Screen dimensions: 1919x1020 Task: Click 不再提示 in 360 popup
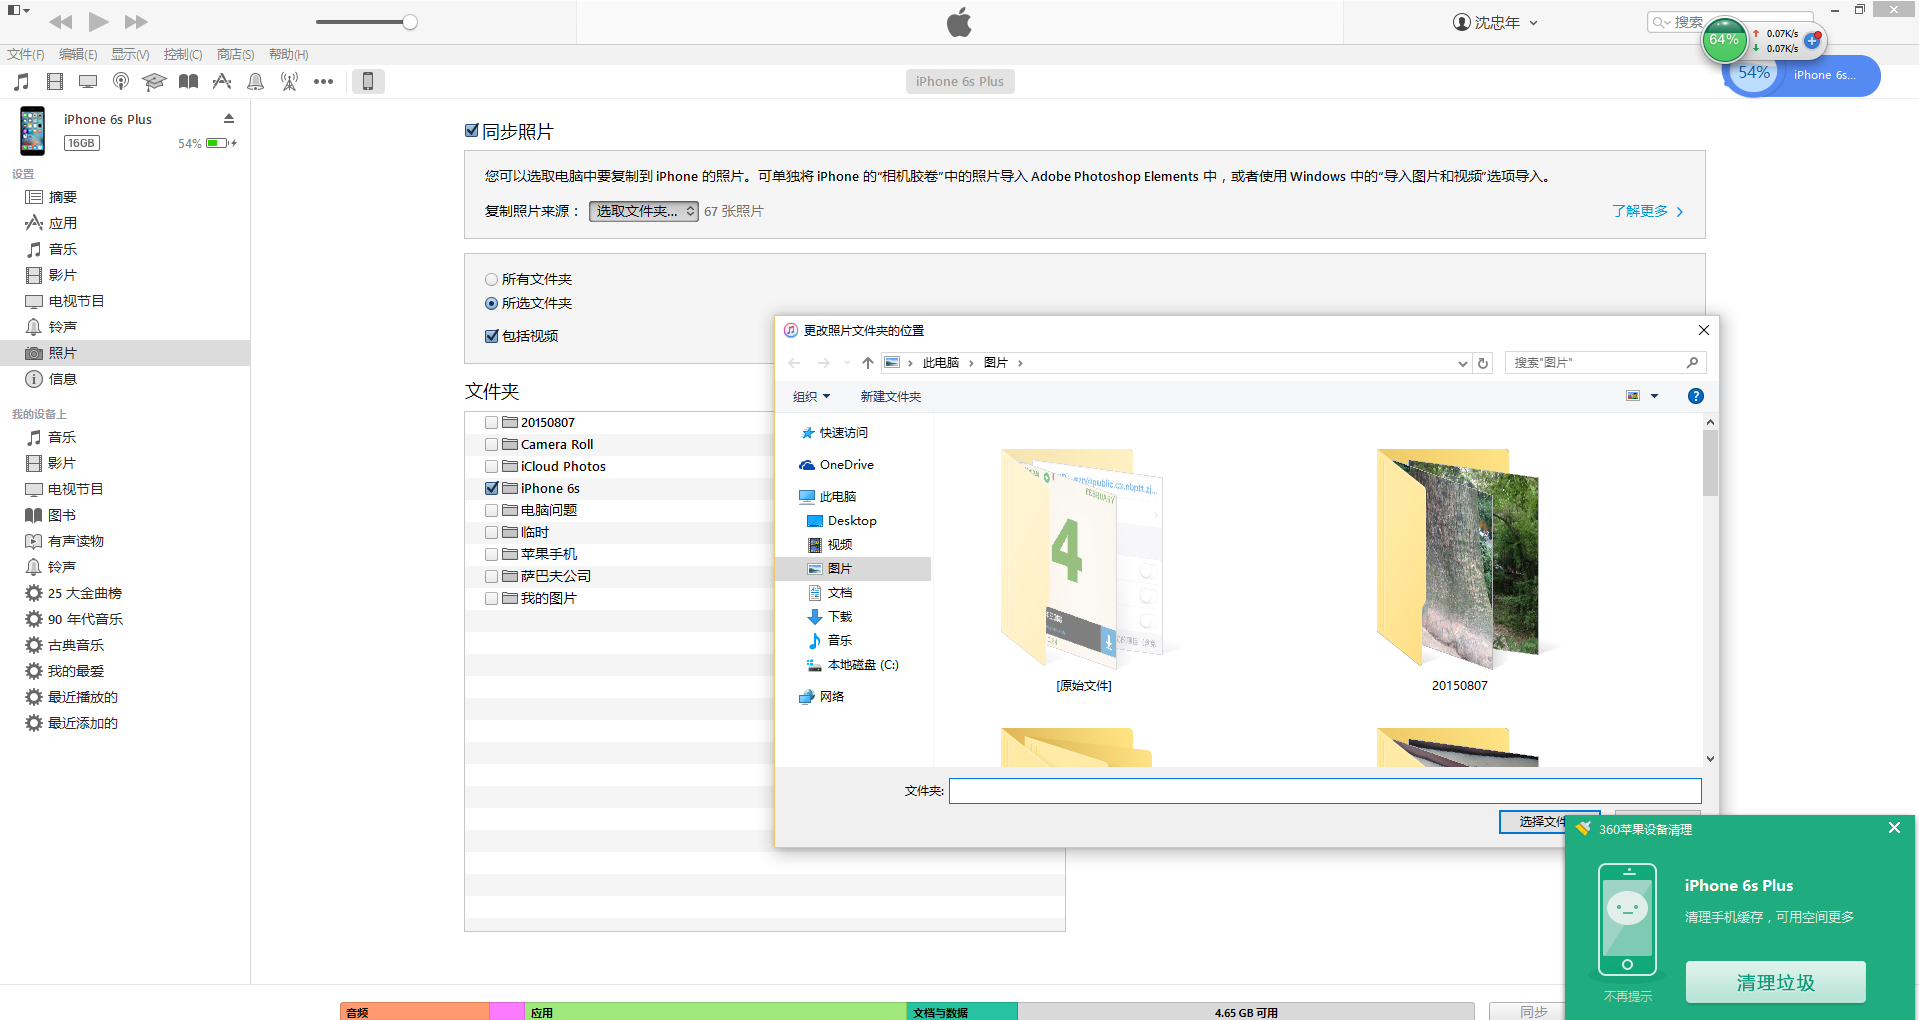(1628, 997)
